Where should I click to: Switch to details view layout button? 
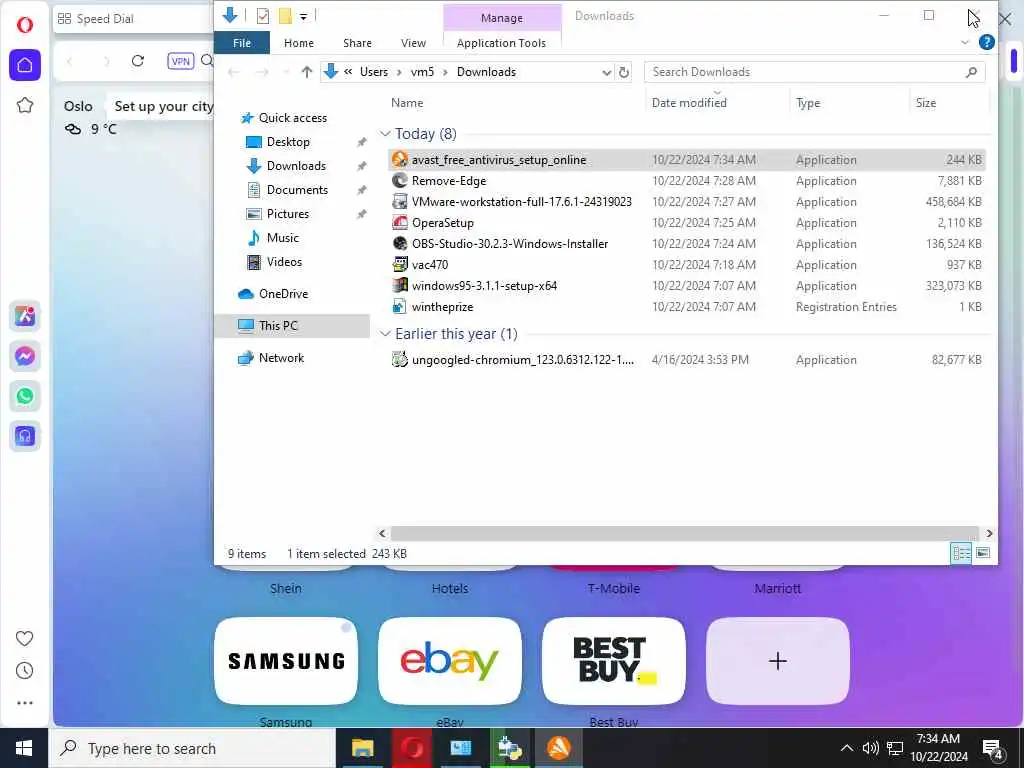click(961, 553)
